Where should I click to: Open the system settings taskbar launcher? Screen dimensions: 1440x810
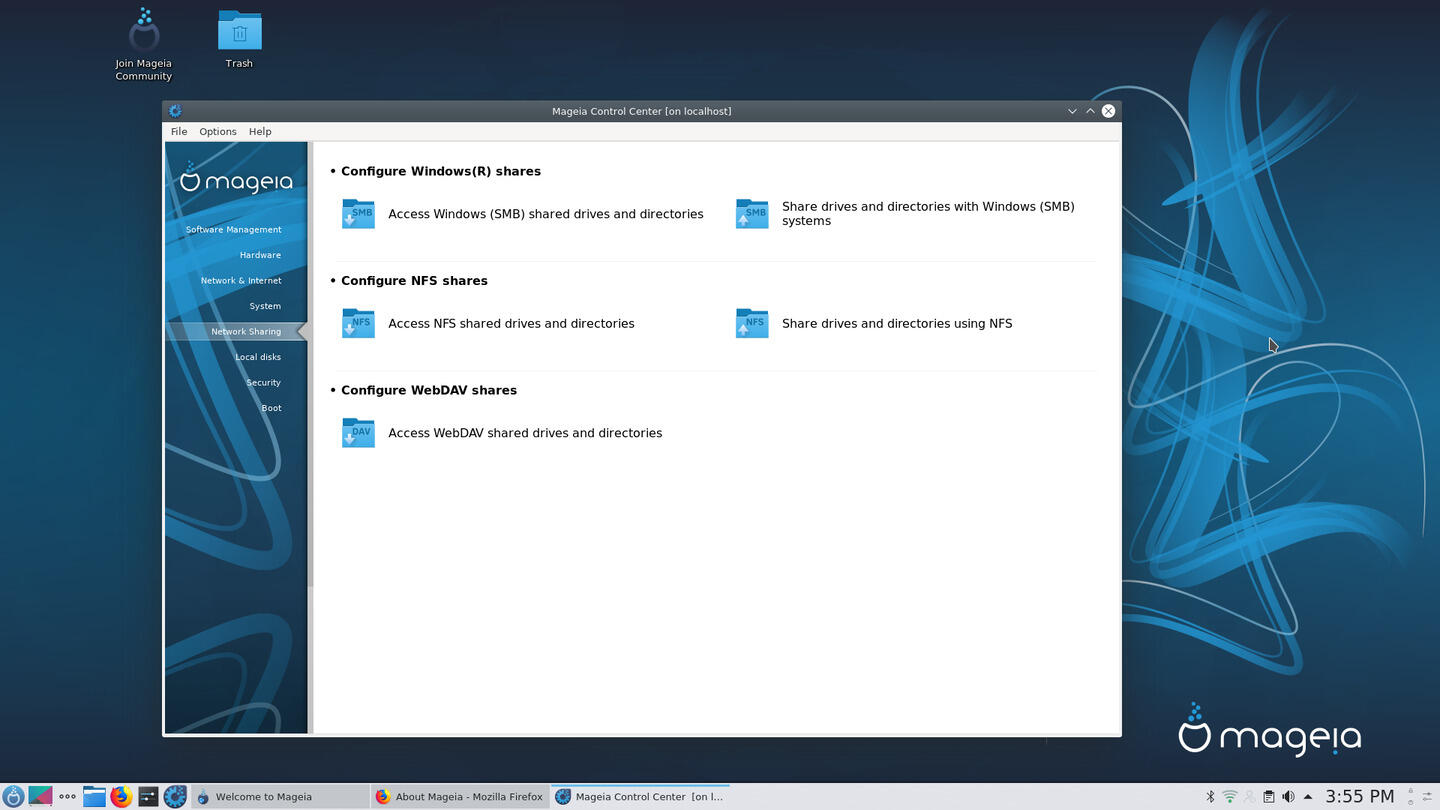point(148,797)
